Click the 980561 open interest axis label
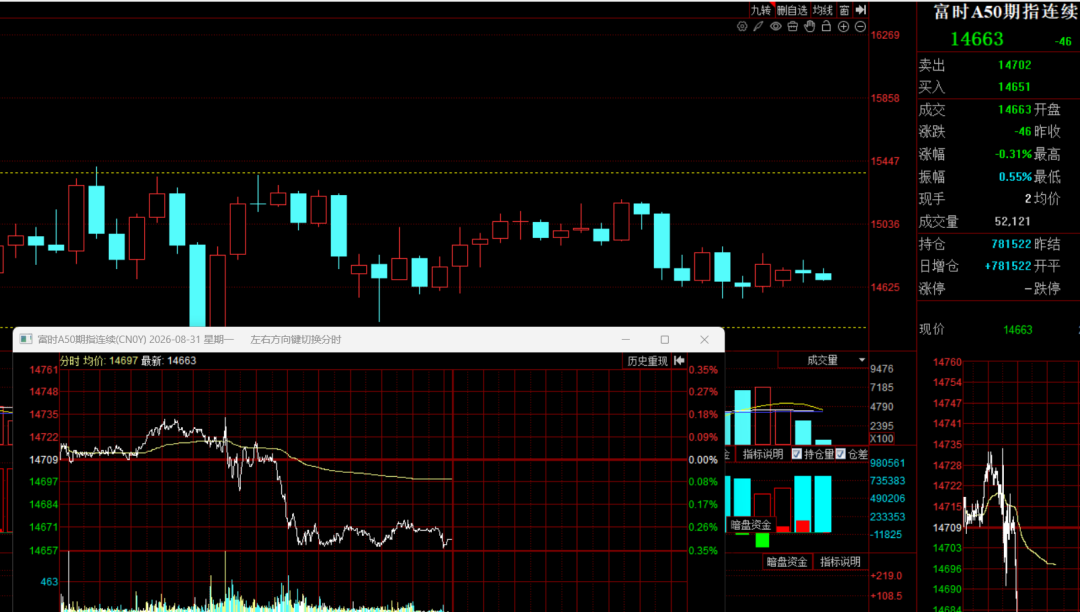Image resolution: width=1080 pixels, height=612 pixels. (887, 463)
